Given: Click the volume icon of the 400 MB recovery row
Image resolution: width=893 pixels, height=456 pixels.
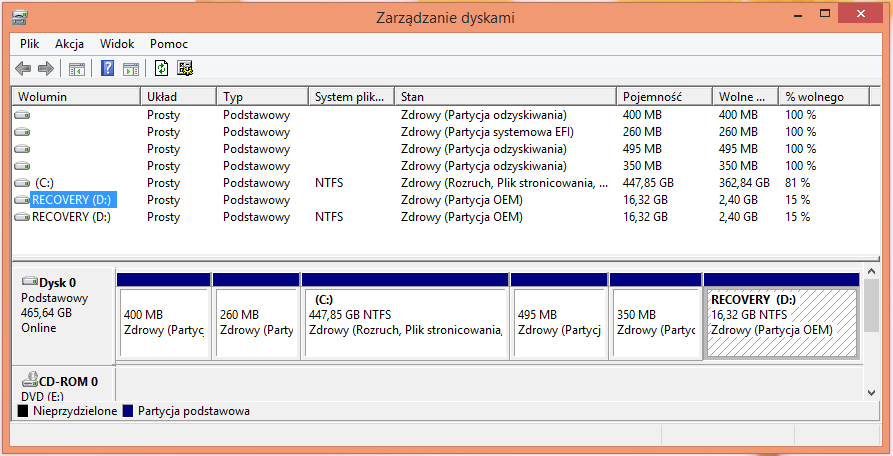Looking at the screenshot, I should coord(22,115).
